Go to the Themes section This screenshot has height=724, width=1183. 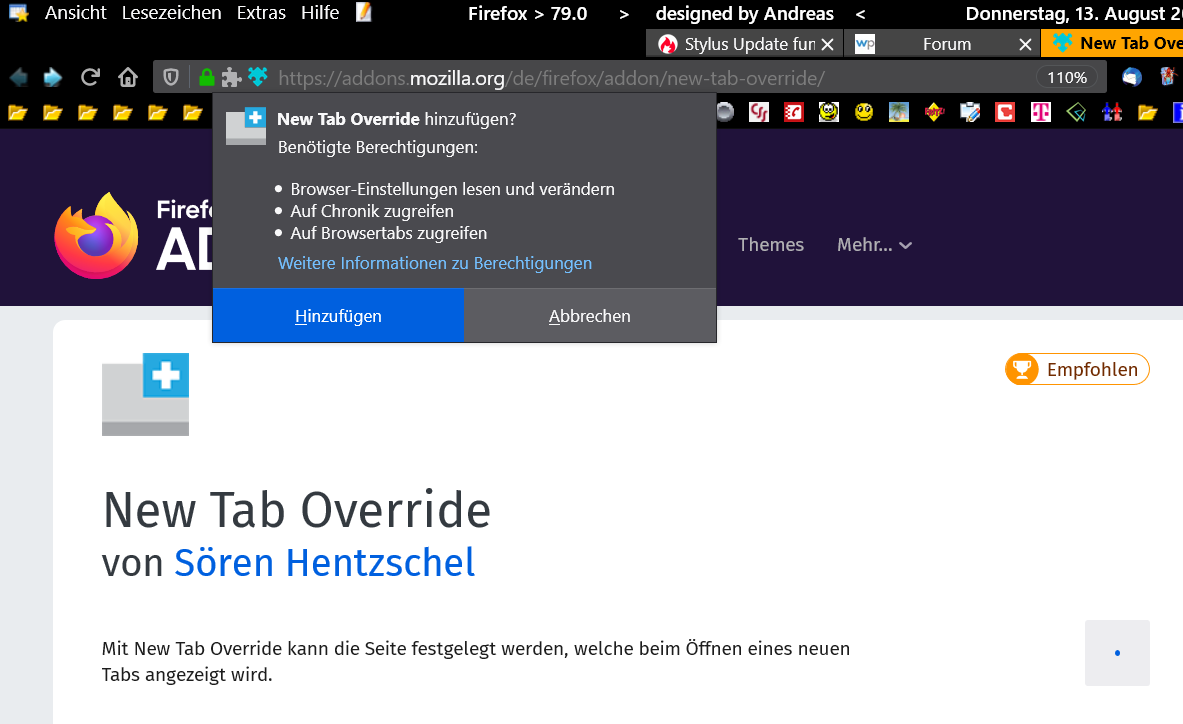click(x=770, y=244)
